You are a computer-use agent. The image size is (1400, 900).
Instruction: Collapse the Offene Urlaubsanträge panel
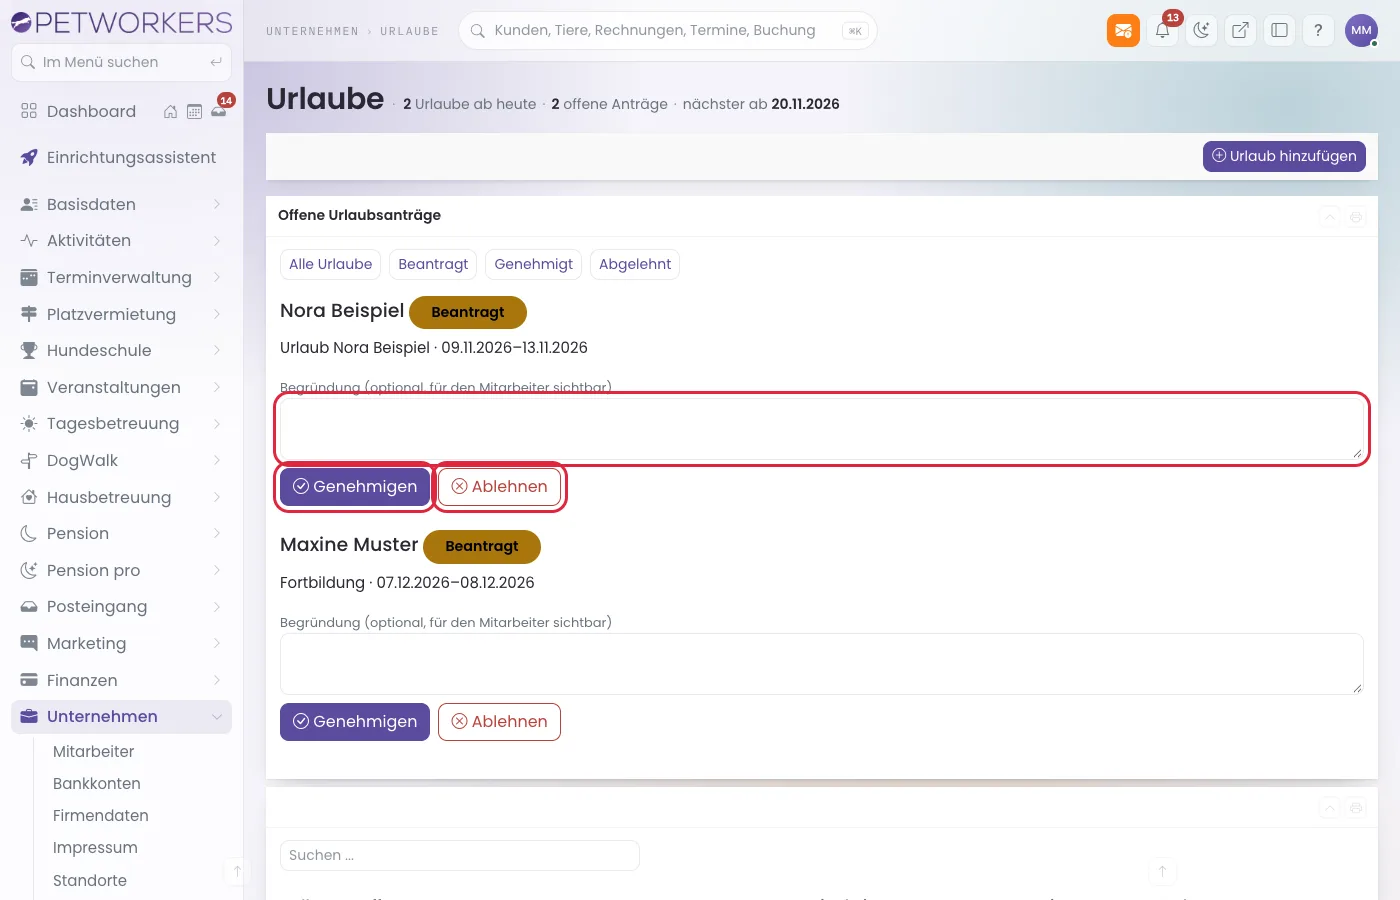pos(1330,217)
